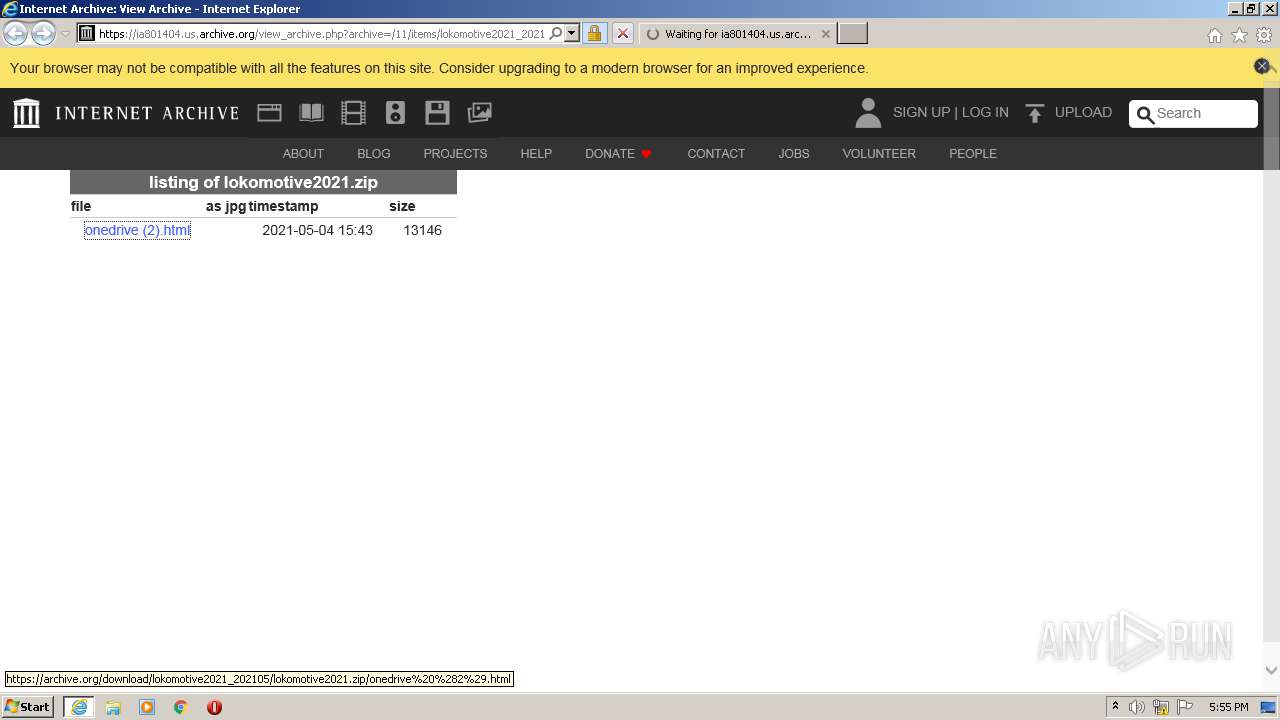Show hidden system tray icons

[x=1115, y=707]
